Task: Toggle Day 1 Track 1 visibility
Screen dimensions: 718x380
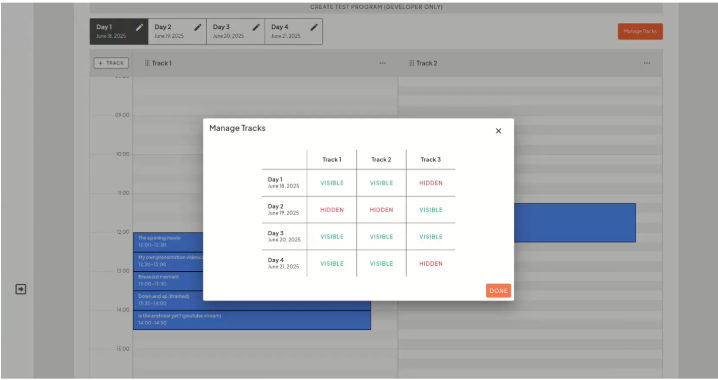Action: coord(332,183)
